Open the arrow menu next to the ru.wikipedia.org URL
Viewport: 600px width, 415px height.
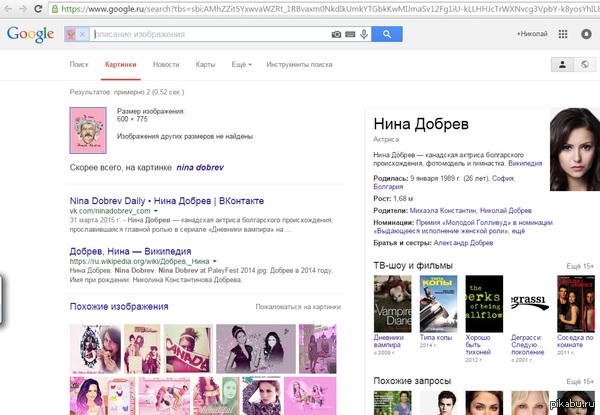[215, 260]
